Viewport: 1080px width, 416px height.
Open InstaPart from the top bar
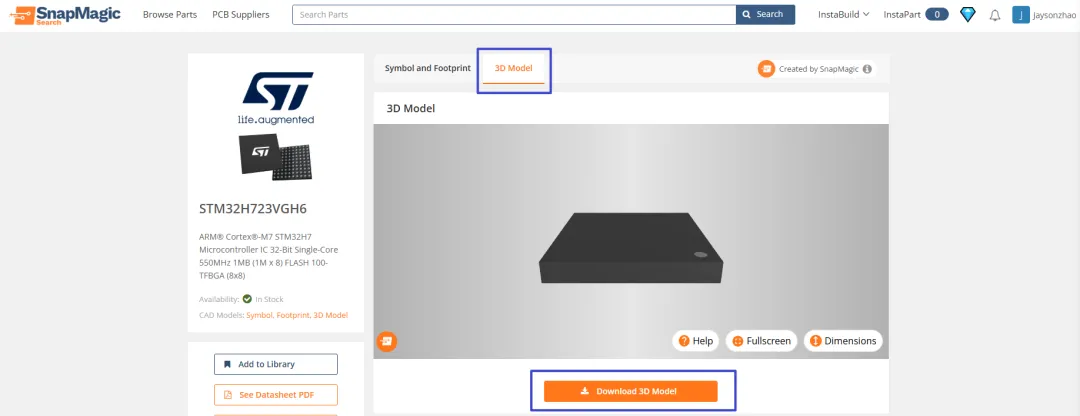tap(902, 14)
